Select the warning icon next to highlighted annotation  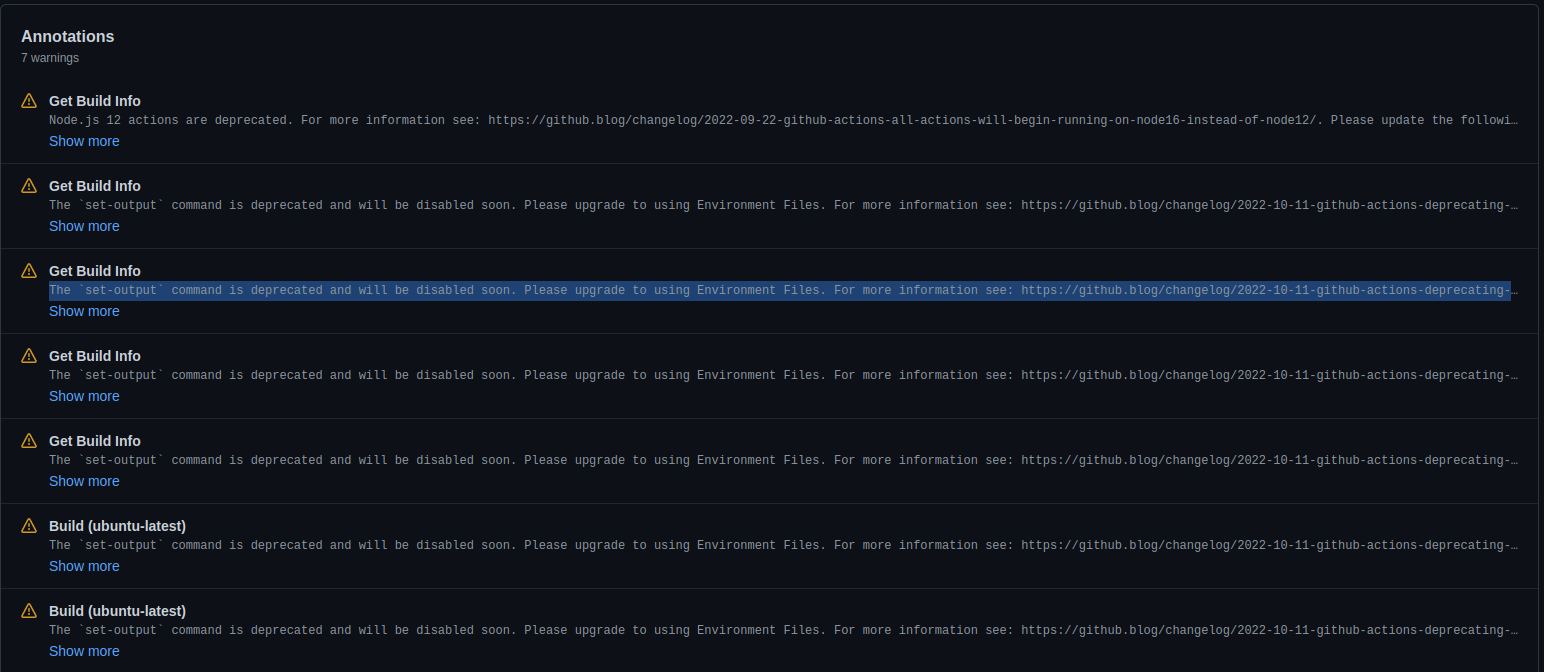click(x=28, y=270)
